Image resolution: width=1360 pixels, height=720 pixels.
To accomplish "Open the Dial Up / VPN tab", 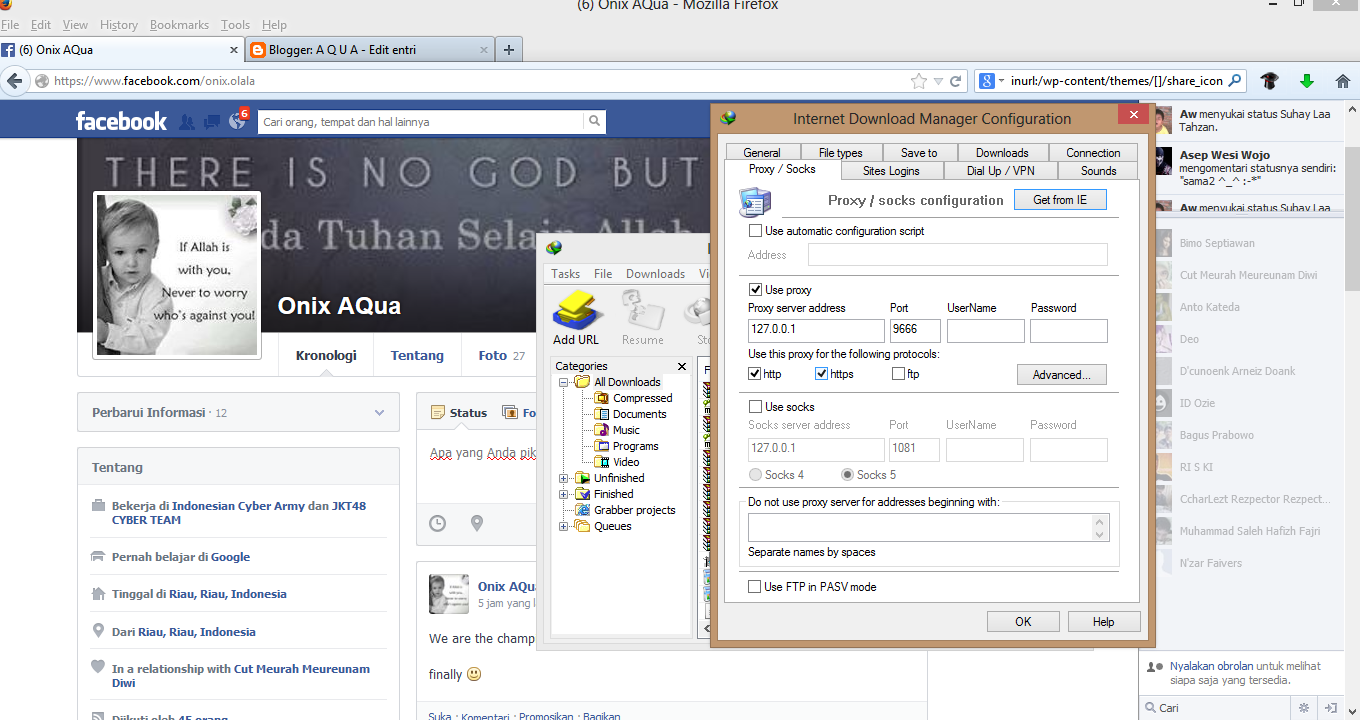I will tap(1001, 171).
